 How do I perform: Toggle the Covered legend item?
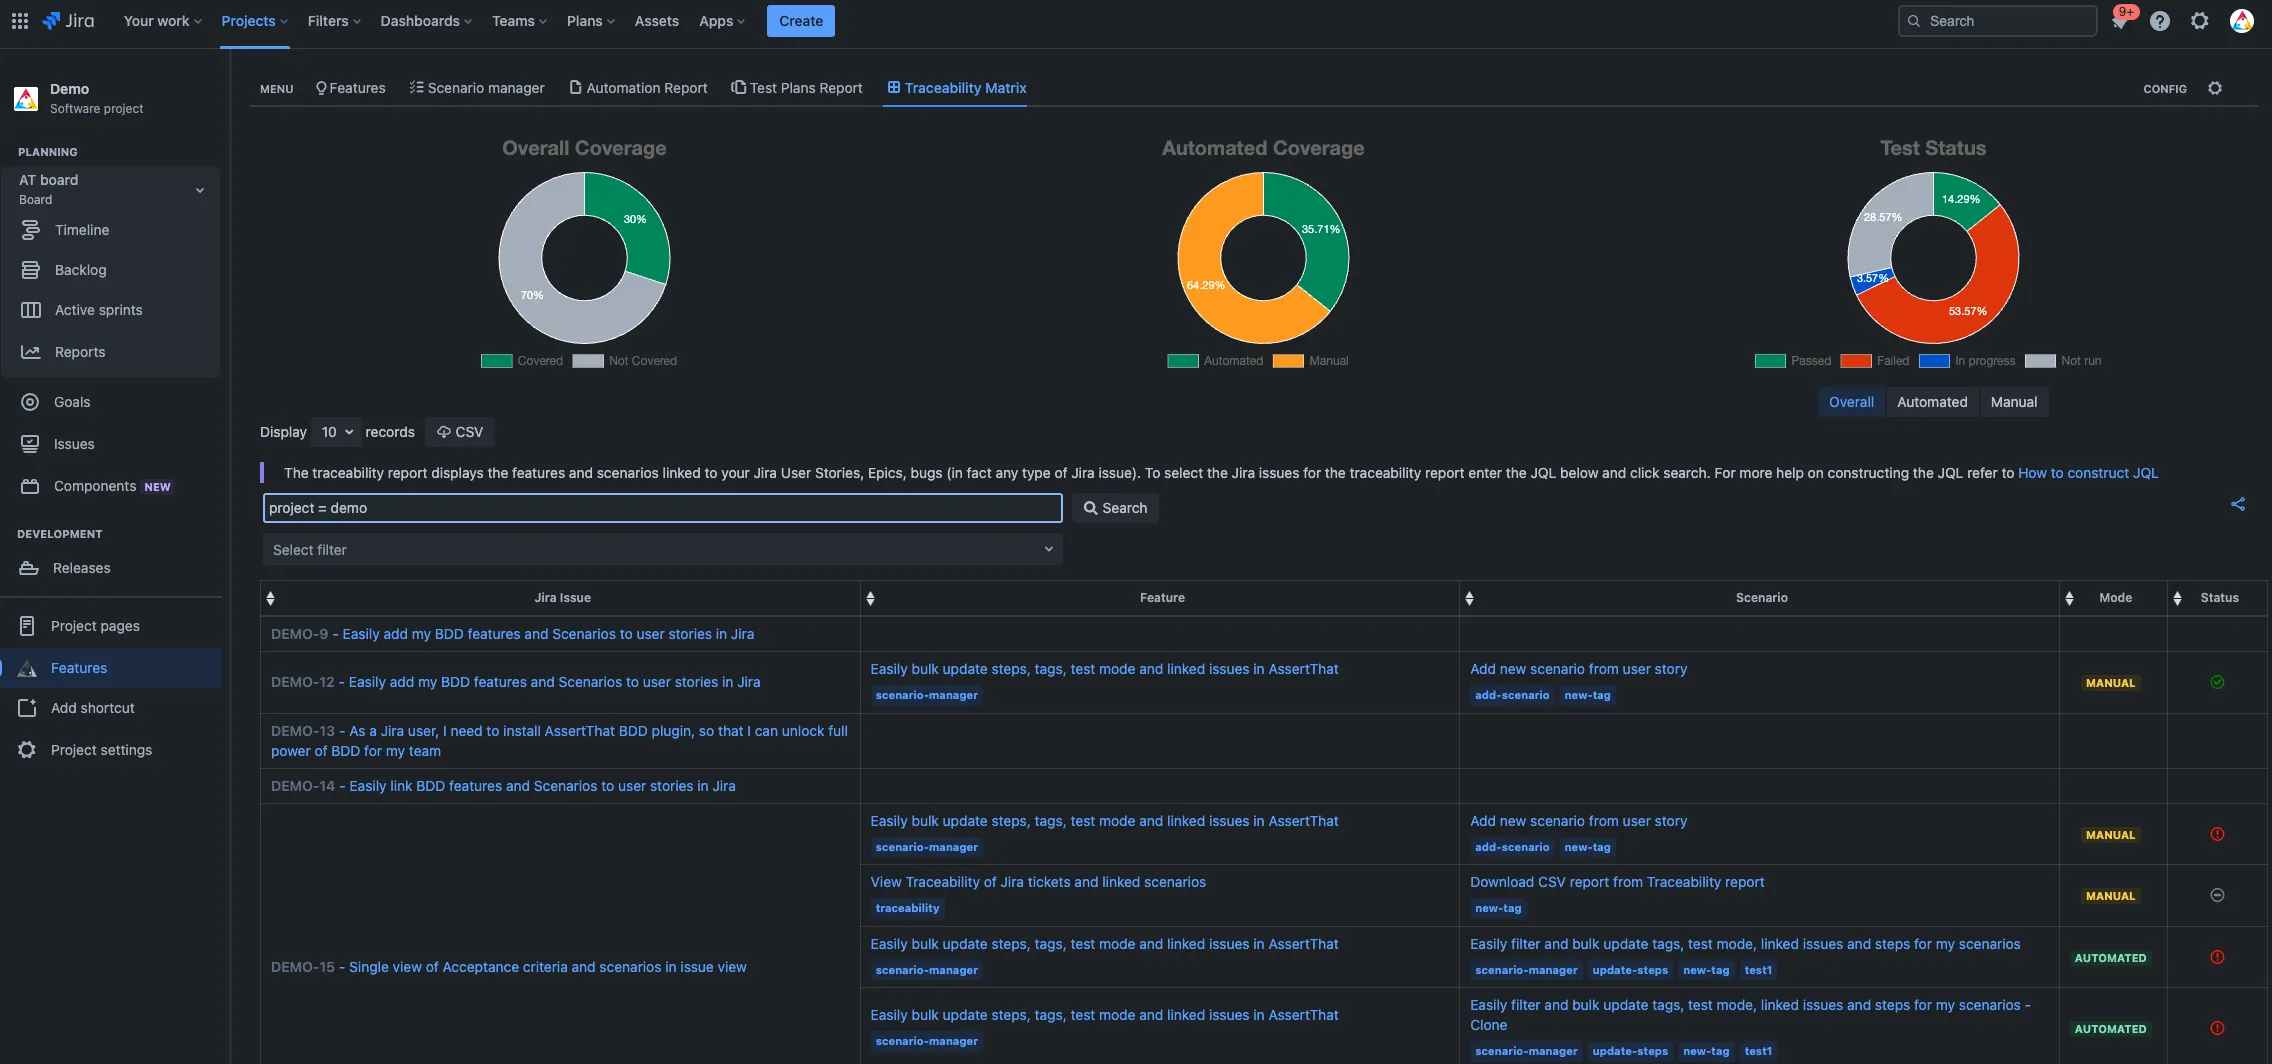tap(521, 361)
